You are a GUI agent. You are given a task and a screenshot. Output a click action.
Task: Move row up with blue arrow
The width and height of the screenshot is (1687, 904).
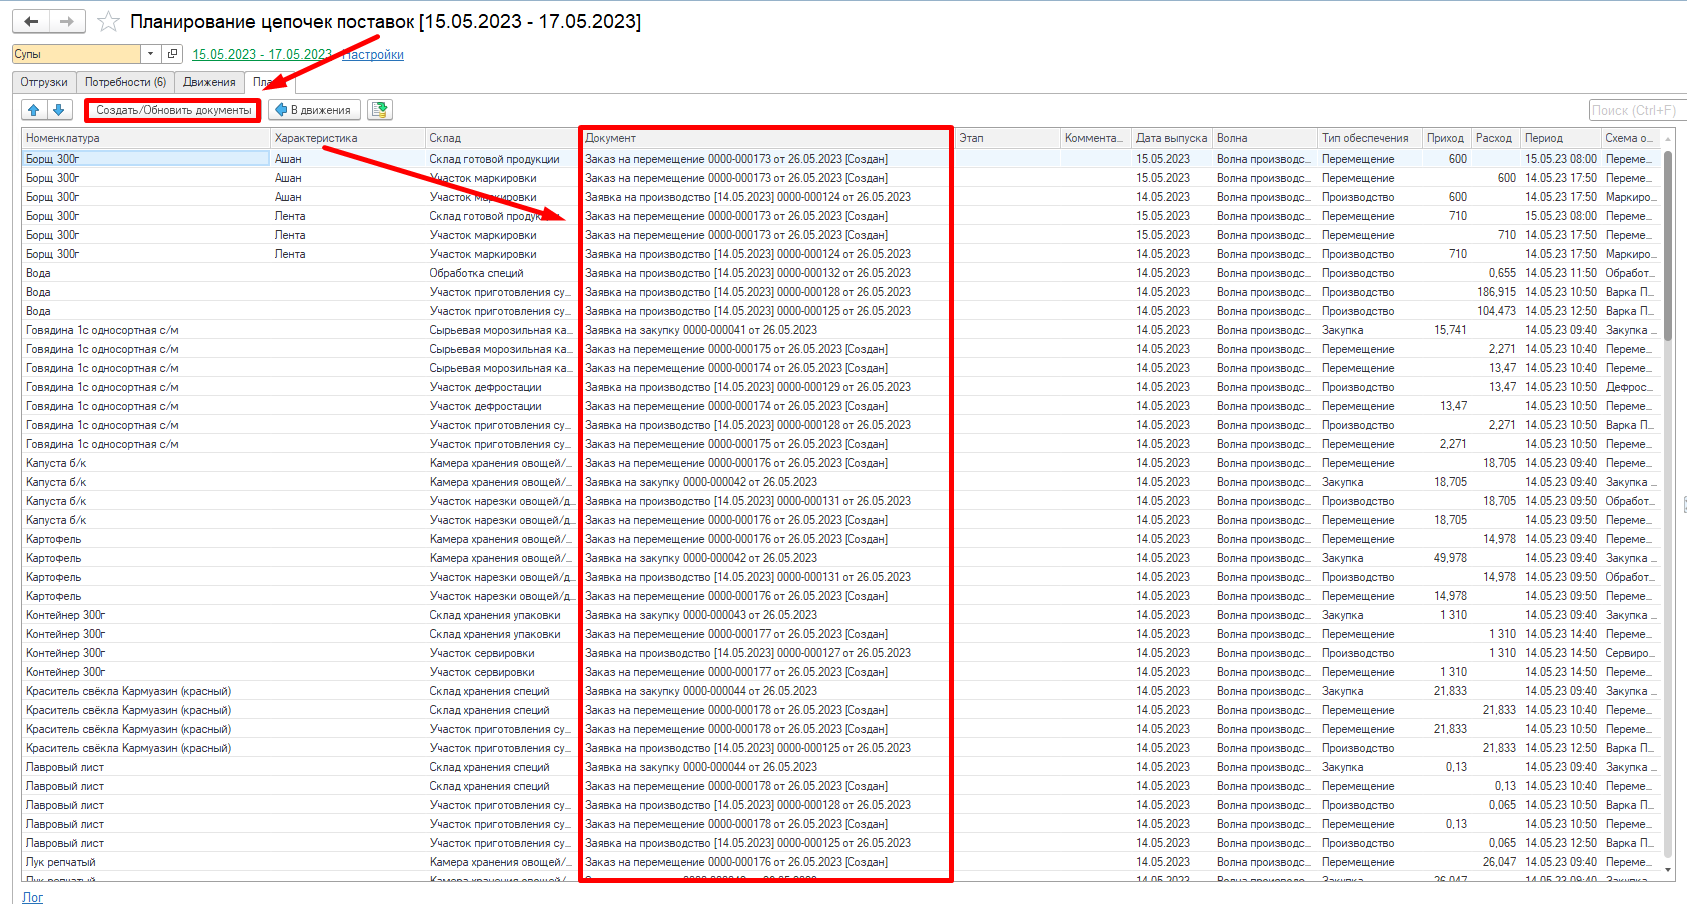point(34,110)
